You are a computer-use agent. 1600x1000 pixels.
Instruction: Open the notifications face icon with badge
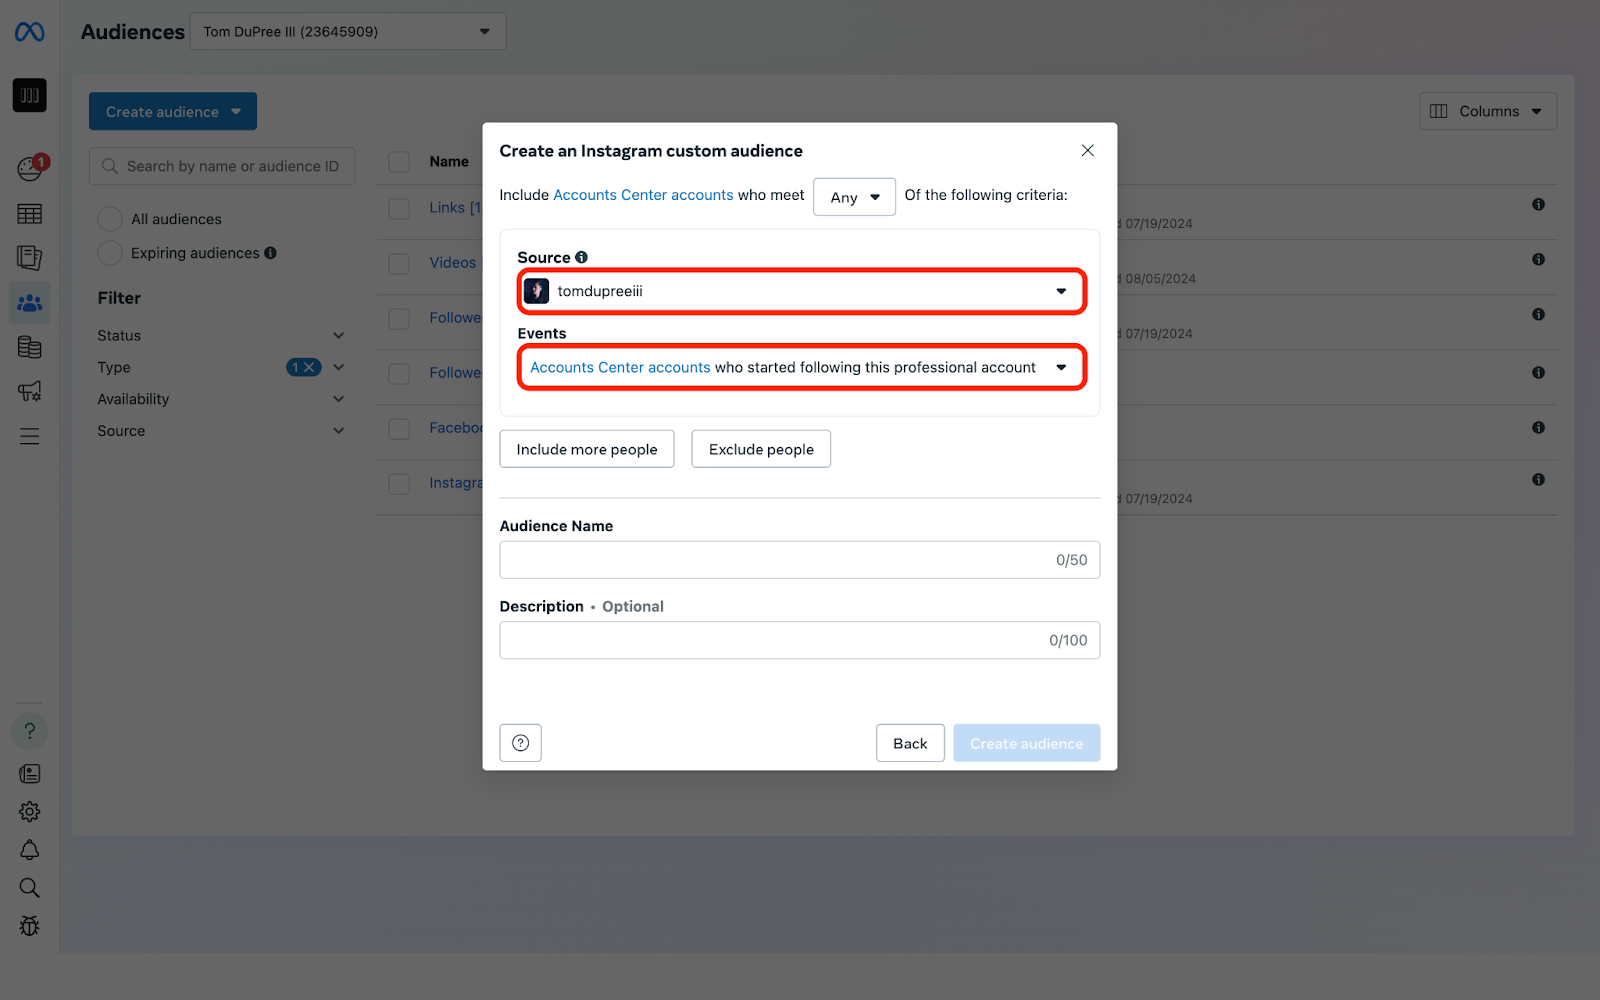[x=30, y=168]
